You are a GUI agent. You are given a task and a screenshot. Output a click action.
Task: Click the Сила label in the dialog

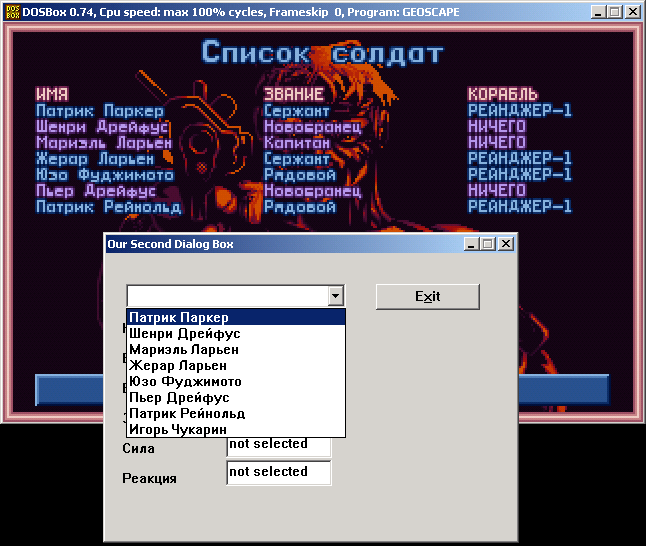[x=138, y=448]
